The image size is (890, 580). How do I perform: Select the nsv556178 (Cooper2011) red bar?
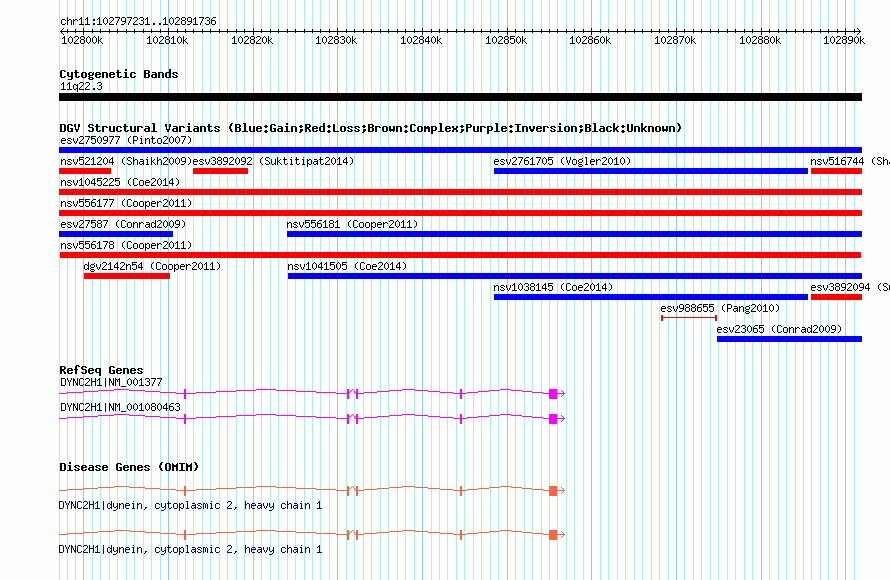460,255
